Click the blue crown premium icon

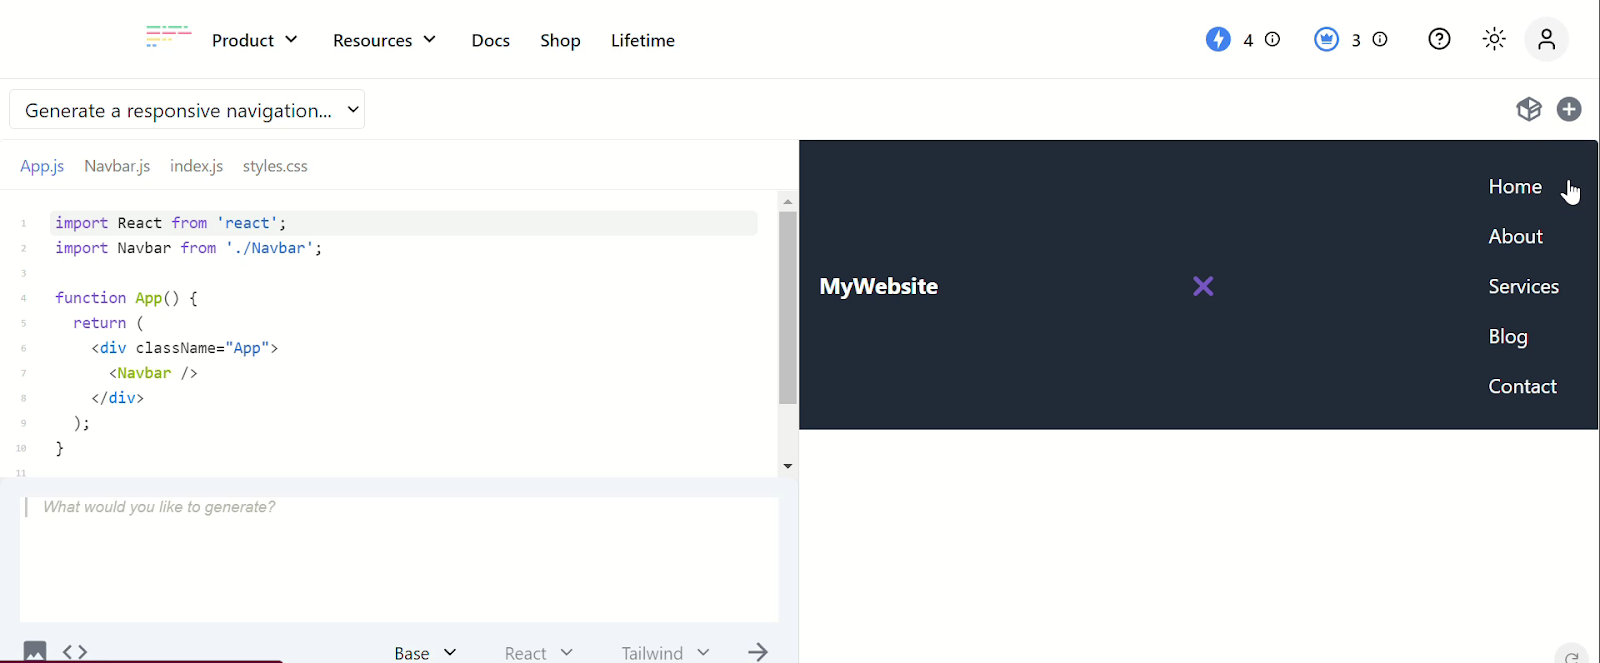point(1326,39)
